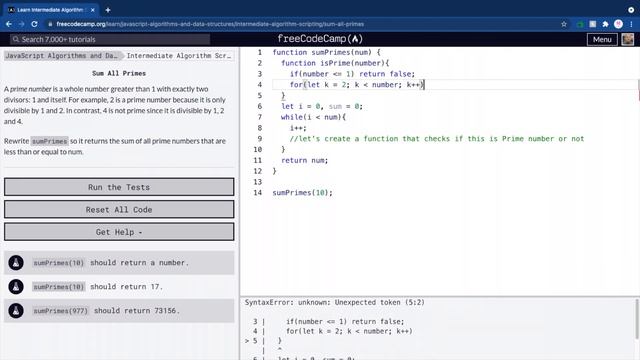Screen dimensions: 640x360
Task: Click the green comment line in editor
Action: [x=437, y=139]
